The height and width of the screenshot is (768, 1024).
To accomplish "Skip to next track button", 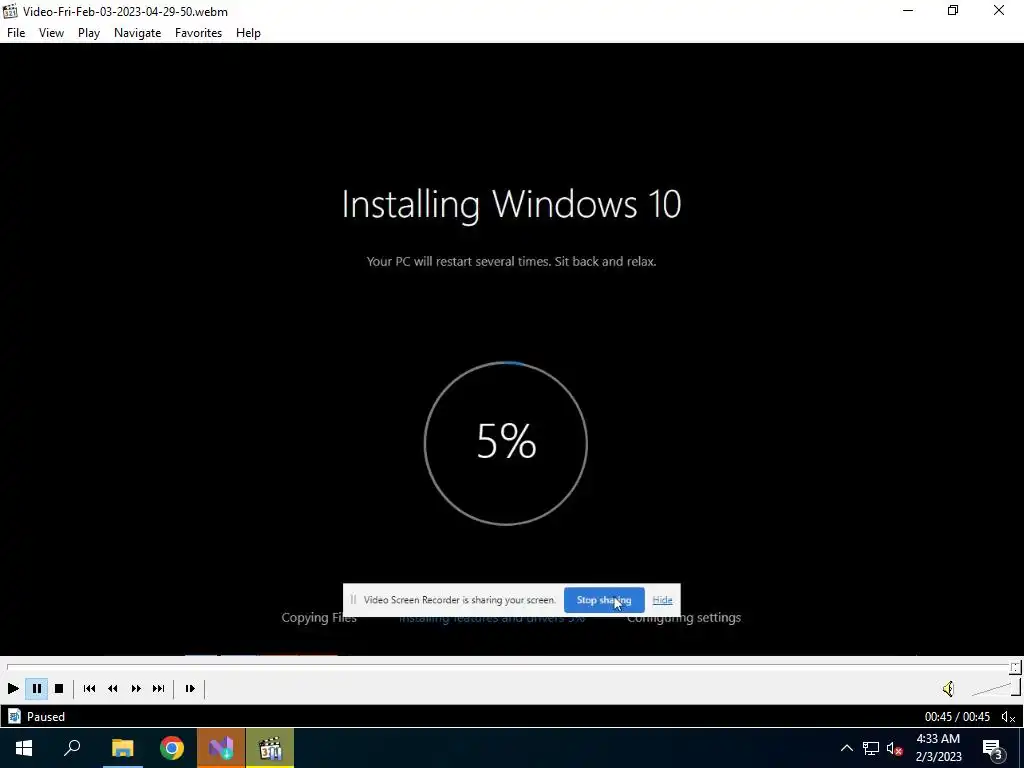I will [158, 688].
